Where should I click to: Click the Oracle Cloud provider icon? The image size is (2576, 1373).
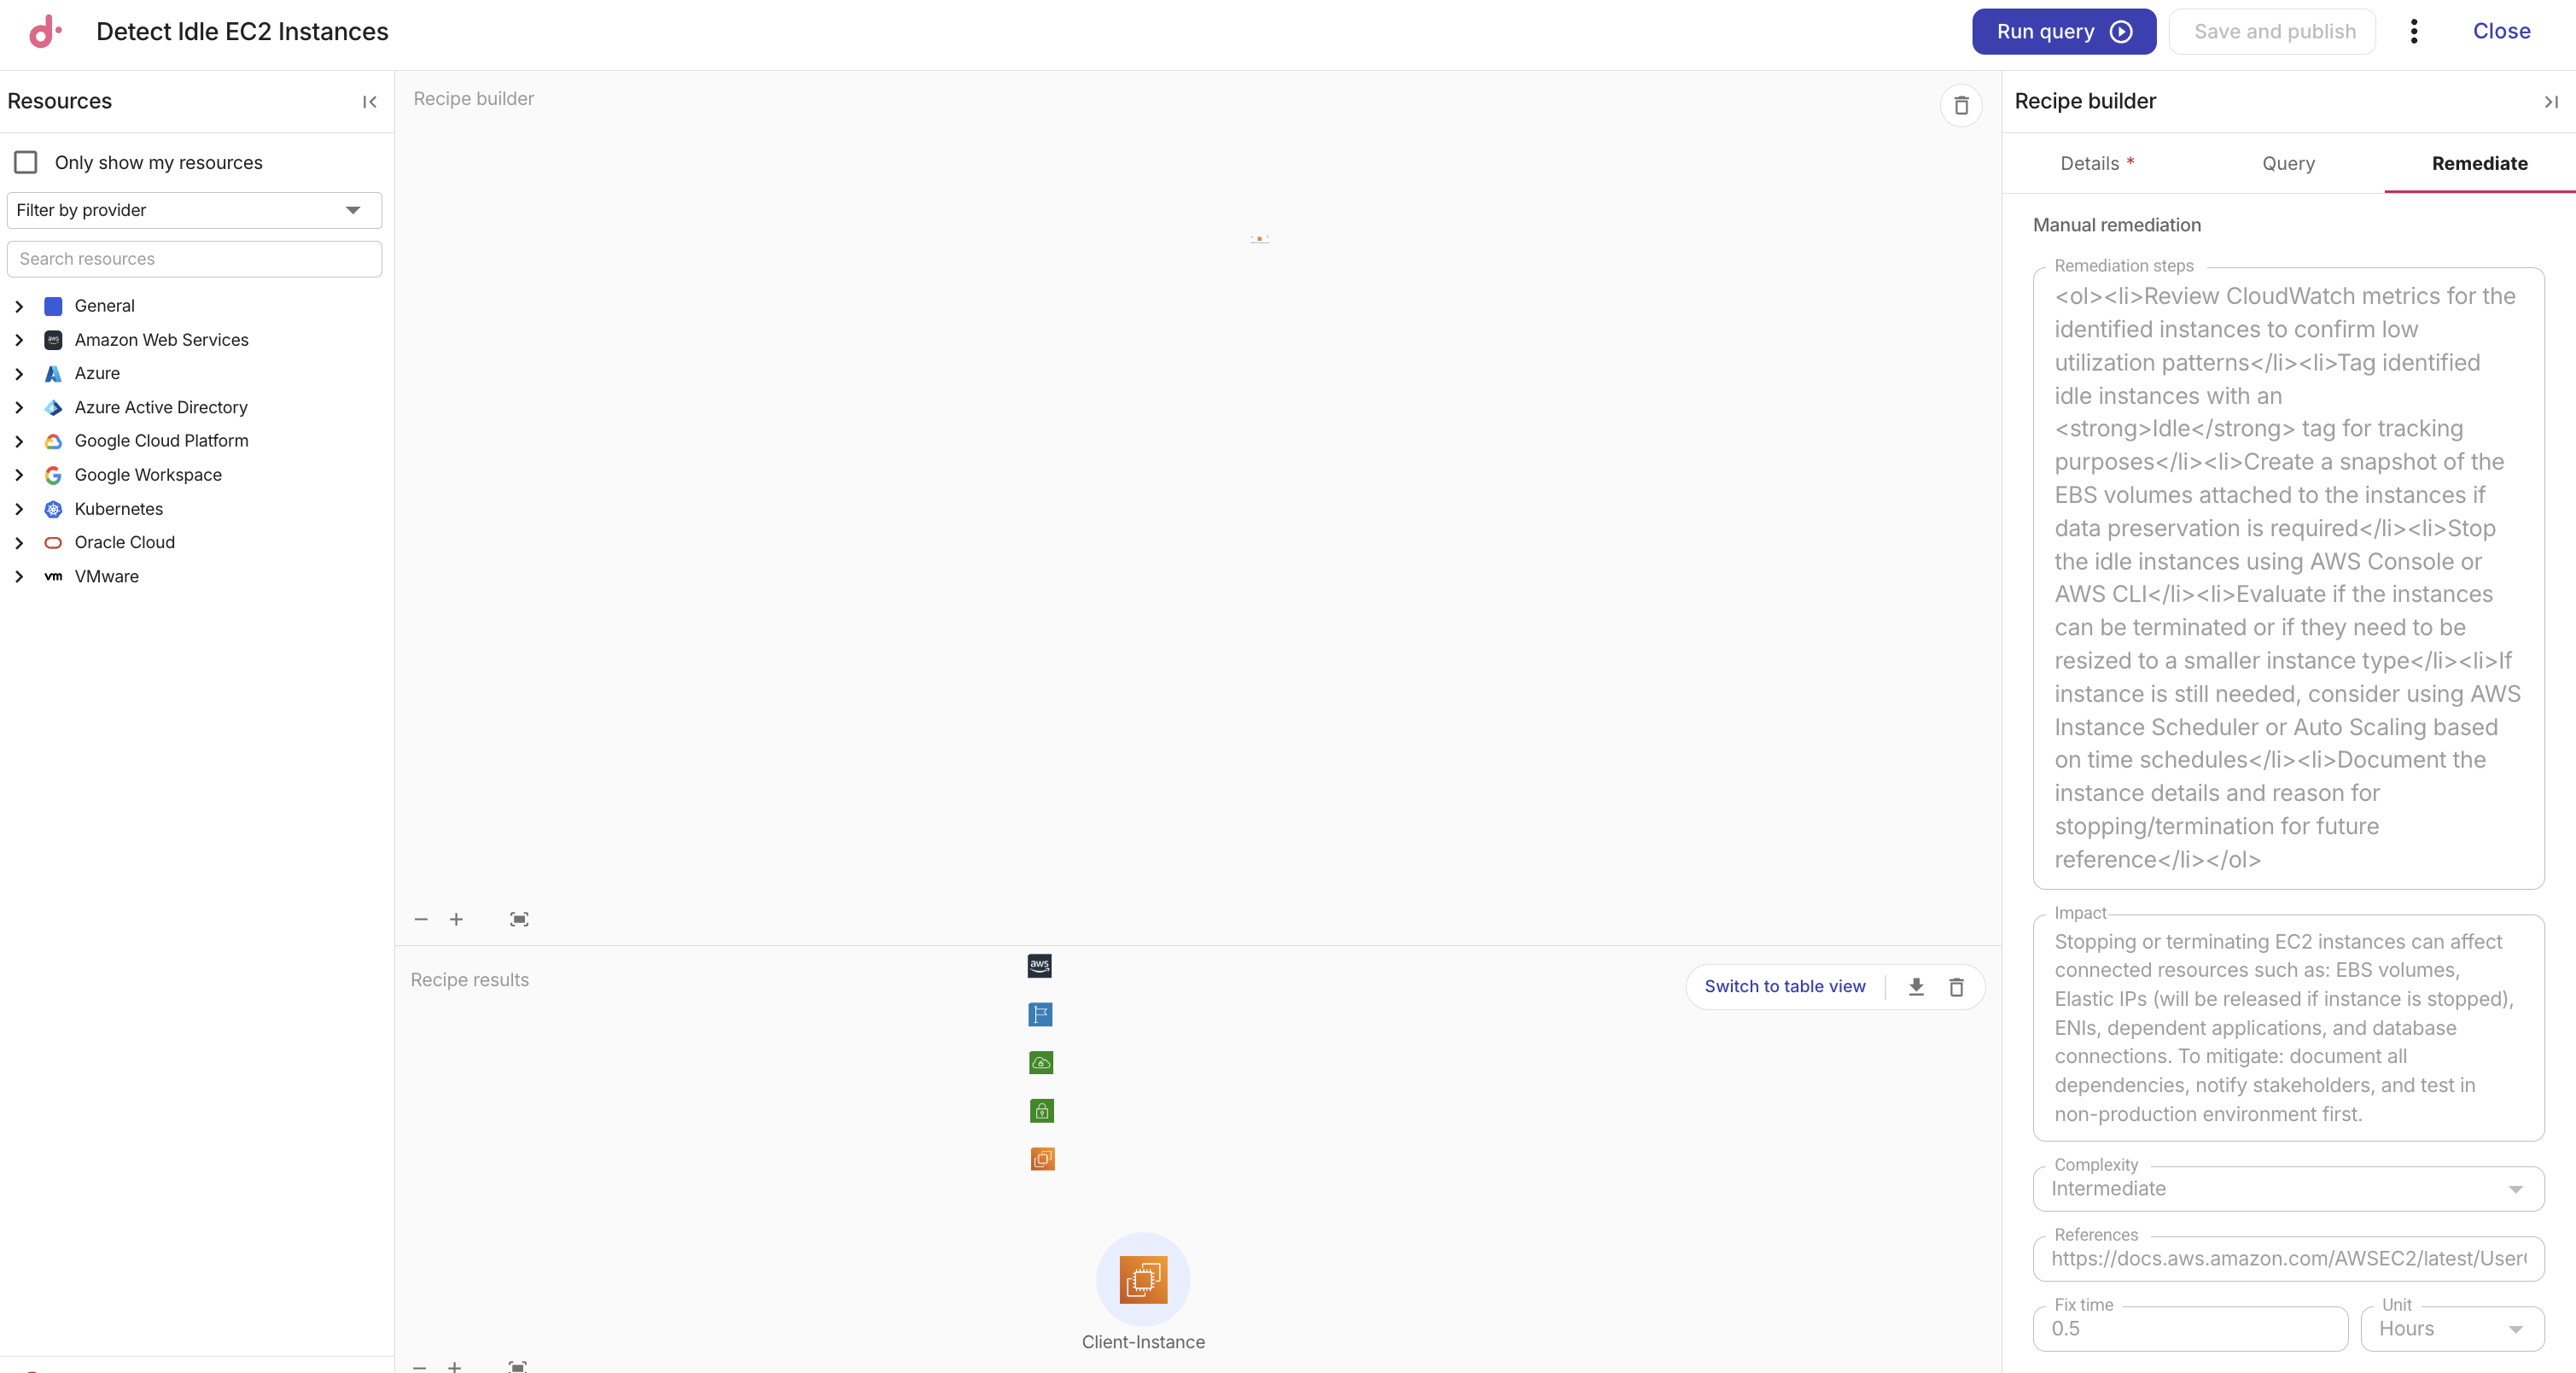click(54, 542)
